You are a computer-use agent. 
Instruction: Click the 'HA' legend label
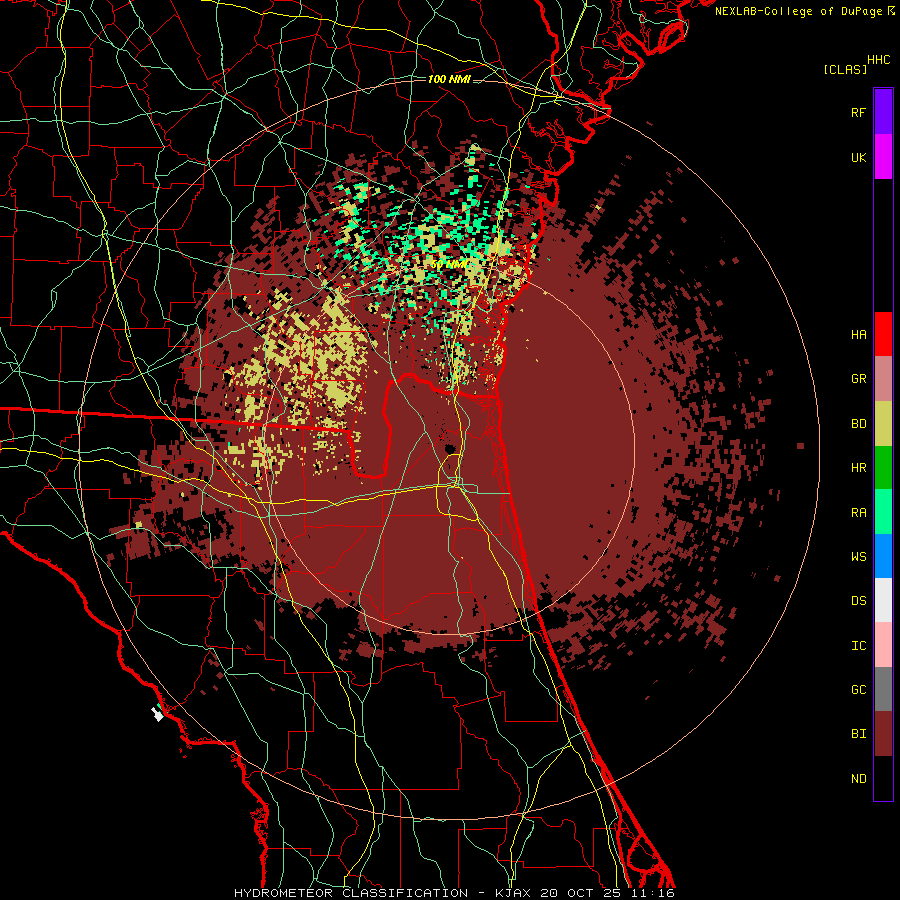[x=858, y=335]
